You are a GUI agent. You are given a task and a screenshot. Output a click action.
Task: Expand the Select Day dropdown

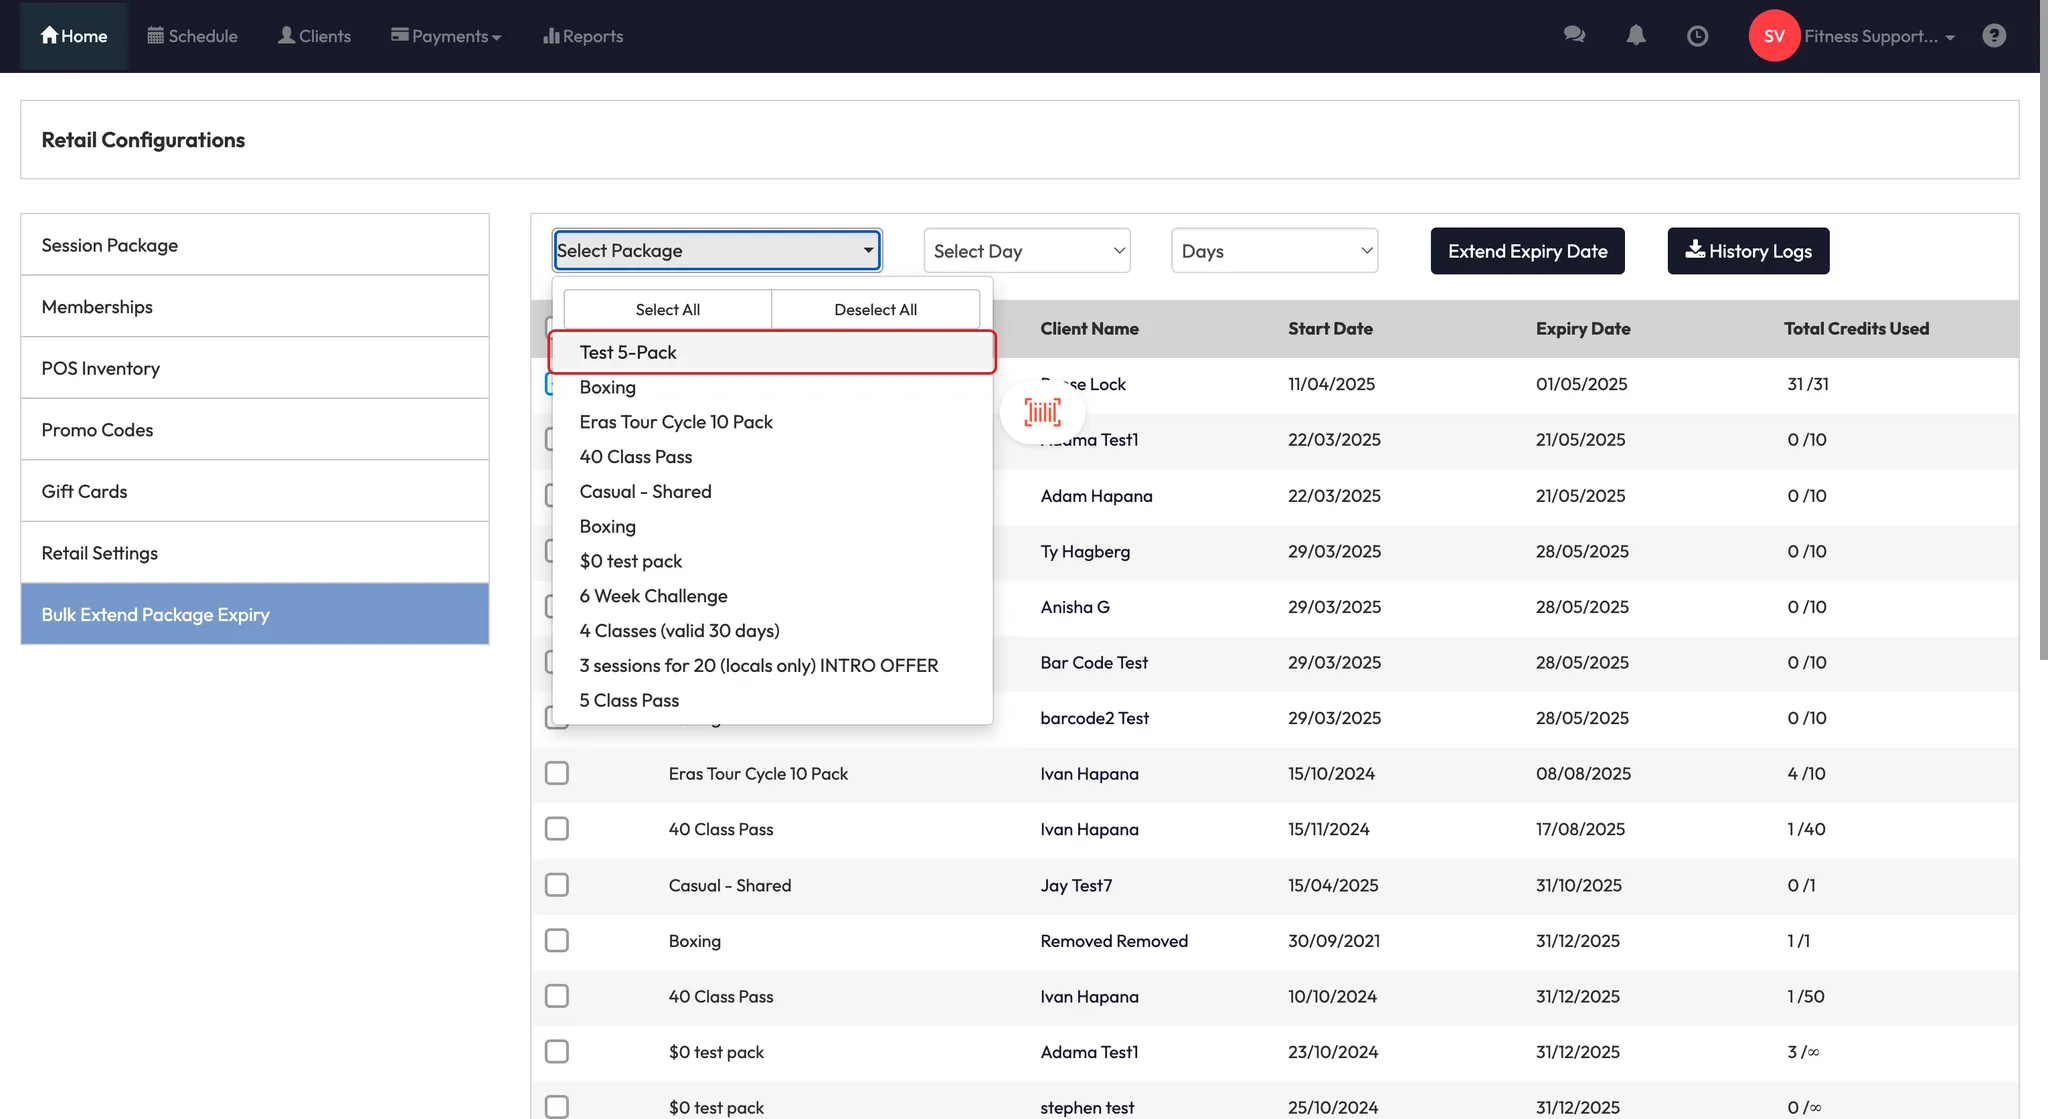(1027, 251)
